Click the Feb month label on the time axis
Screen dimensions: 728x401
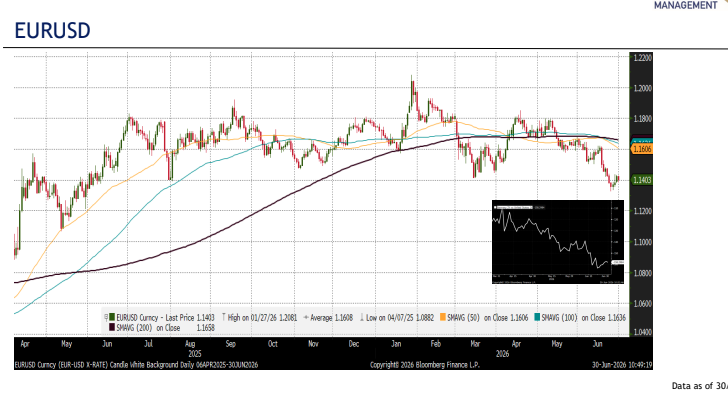[x=436, y=344]
